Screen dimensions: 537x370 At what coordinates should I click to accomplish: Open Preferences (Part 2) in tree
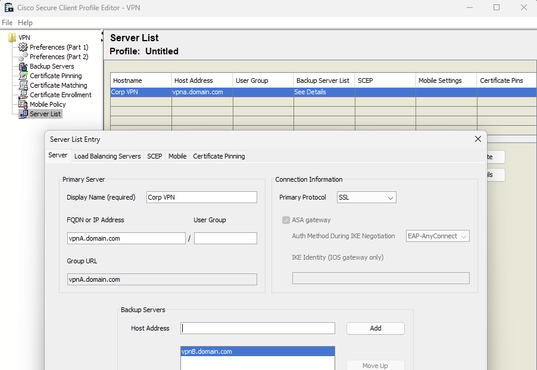coord(59,57)
